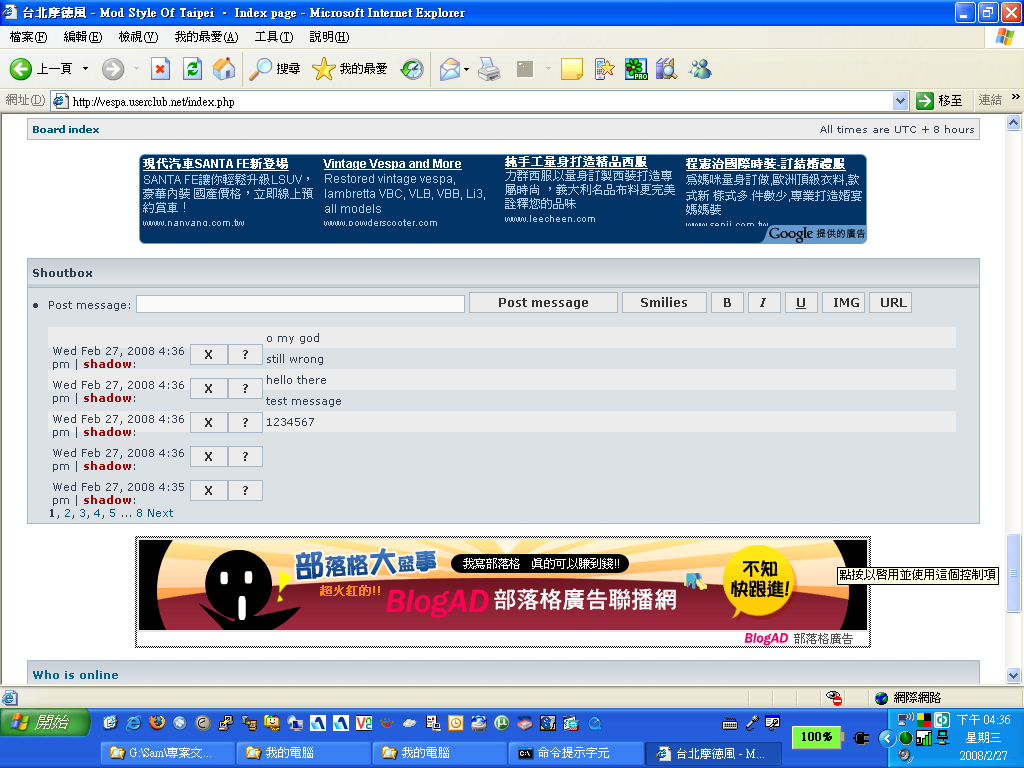Open the Vintage Vespa and More ad link
Image resolution: width=1024 pixels, height=768 pixels.
(392, 163)
